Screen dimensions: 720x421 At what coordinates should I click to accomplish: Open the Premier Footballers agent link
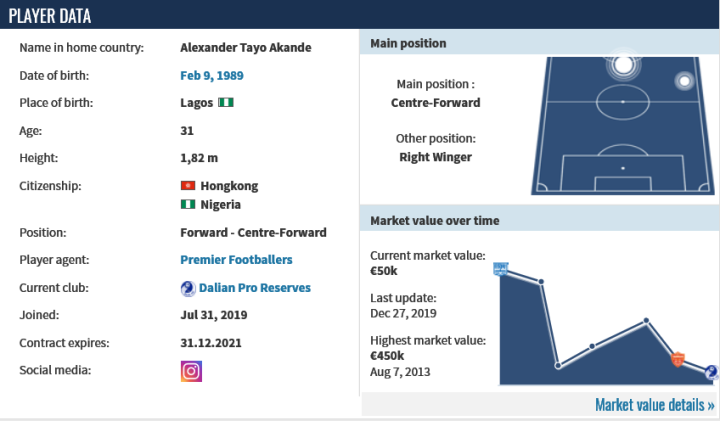(236, 260)
